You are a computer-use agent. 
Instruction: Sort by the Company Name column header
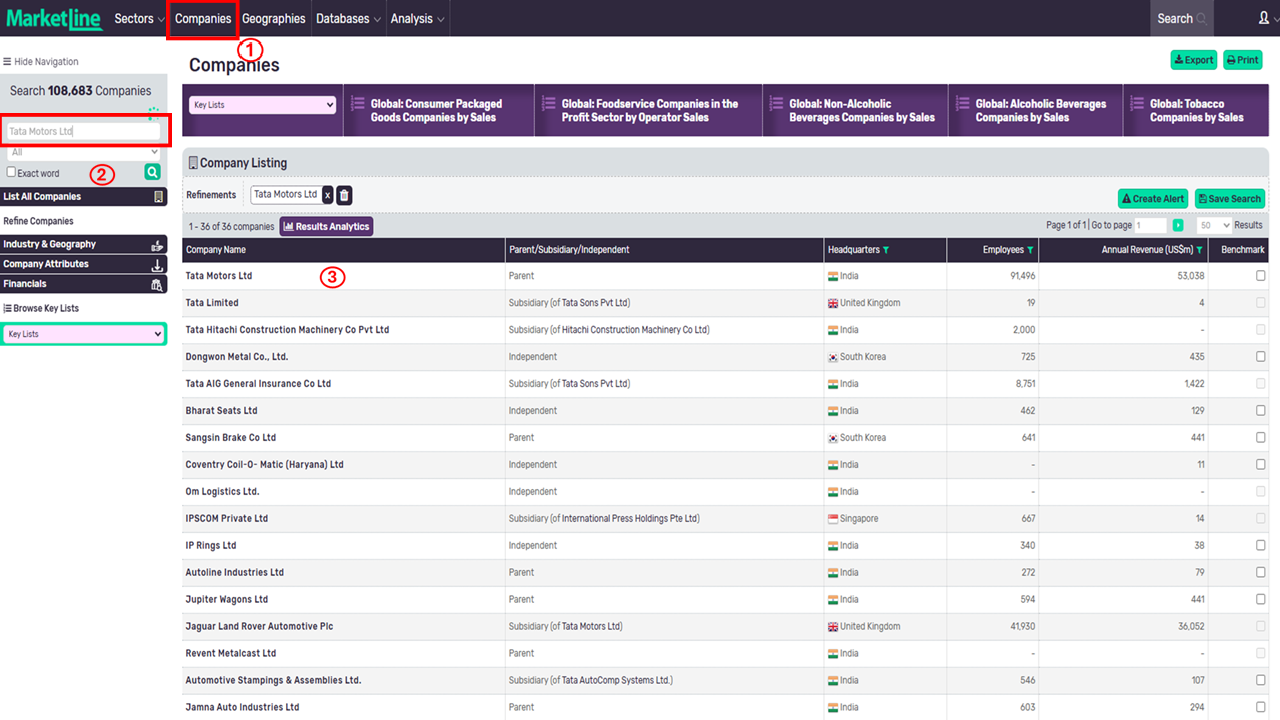pos(216,250)
